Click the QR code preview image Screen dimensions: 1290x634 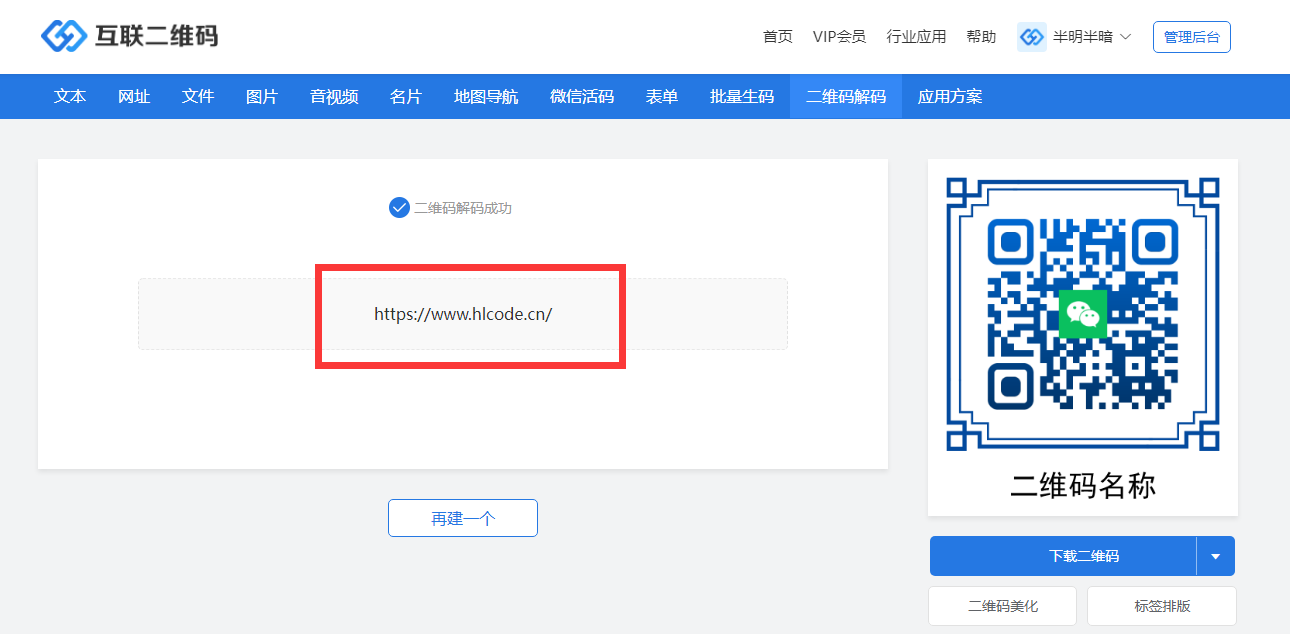[1083, 314]
